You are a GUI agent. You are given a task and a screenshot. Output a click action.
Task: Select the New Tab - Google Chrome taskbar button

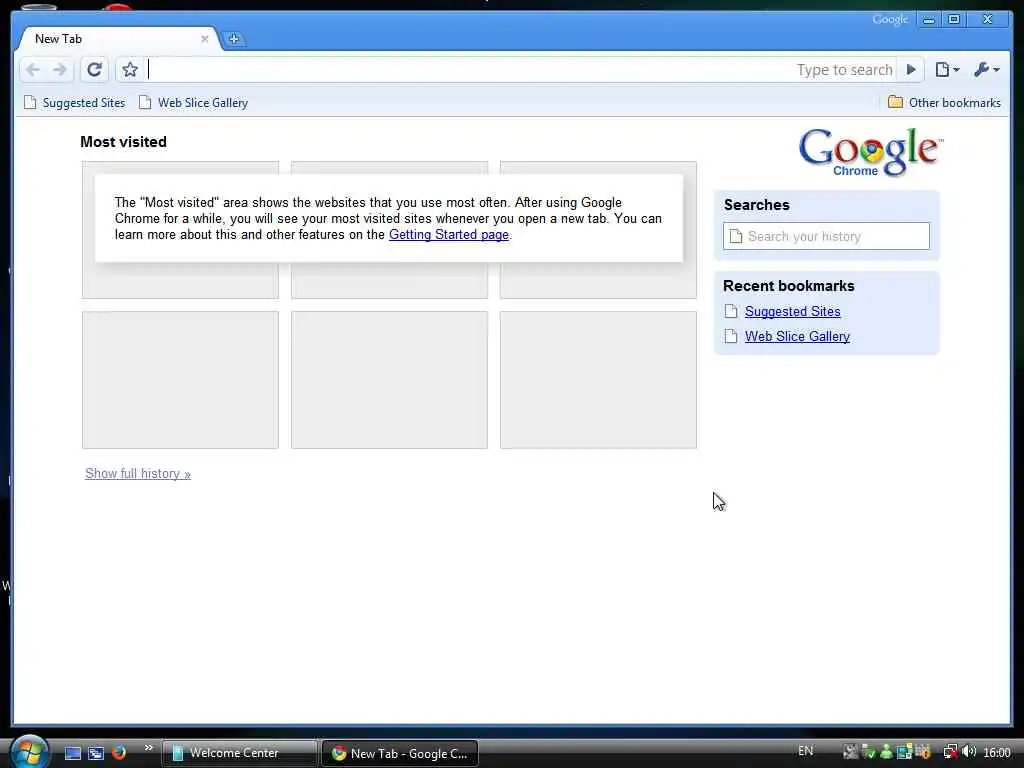click(400, 753)
